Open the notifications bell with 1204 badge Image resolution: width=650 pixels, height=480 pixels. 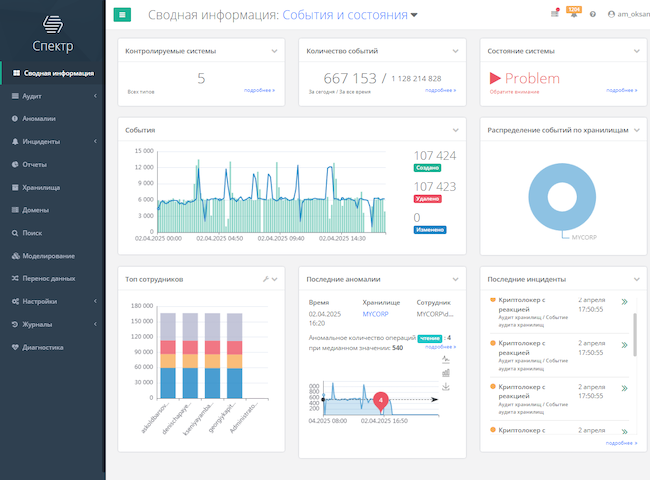[573, 15]
